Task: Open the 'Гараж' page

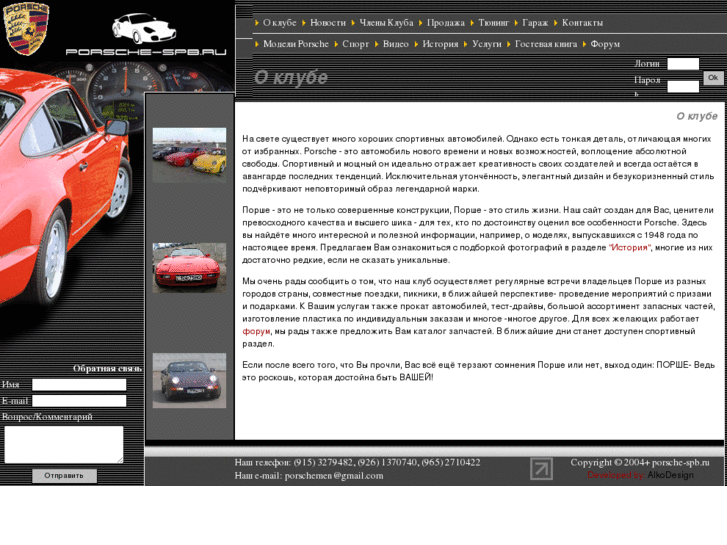Action: [535, 23]
